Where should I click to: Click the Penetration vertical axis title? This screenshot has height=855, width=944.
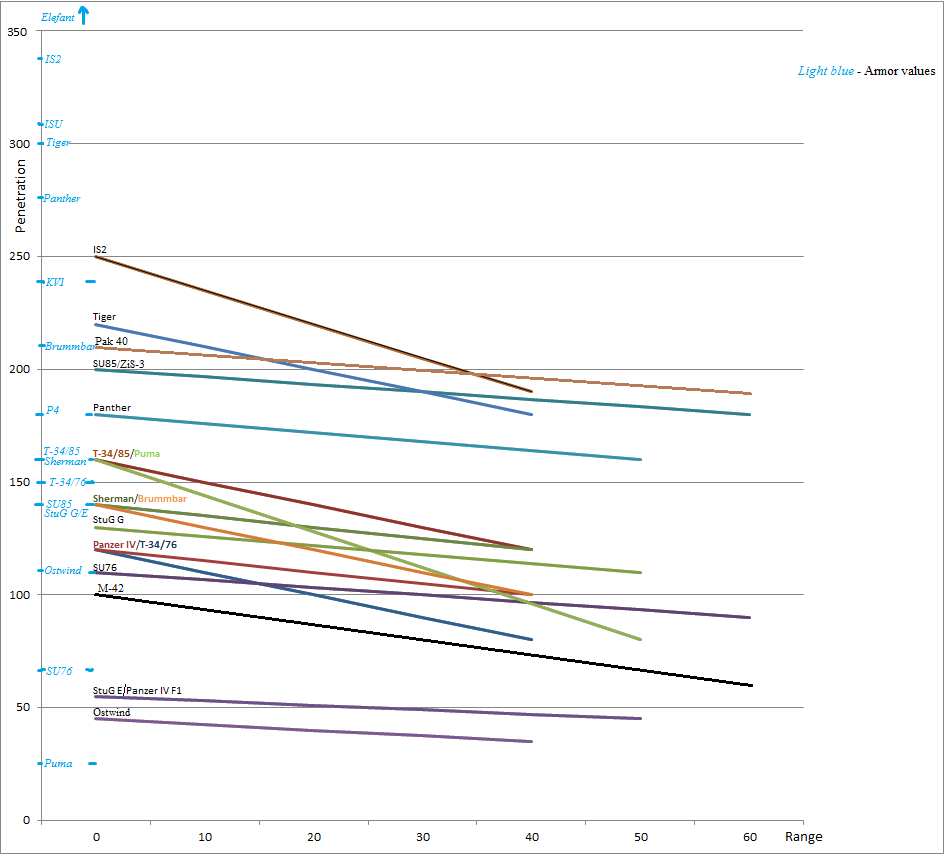20,193
